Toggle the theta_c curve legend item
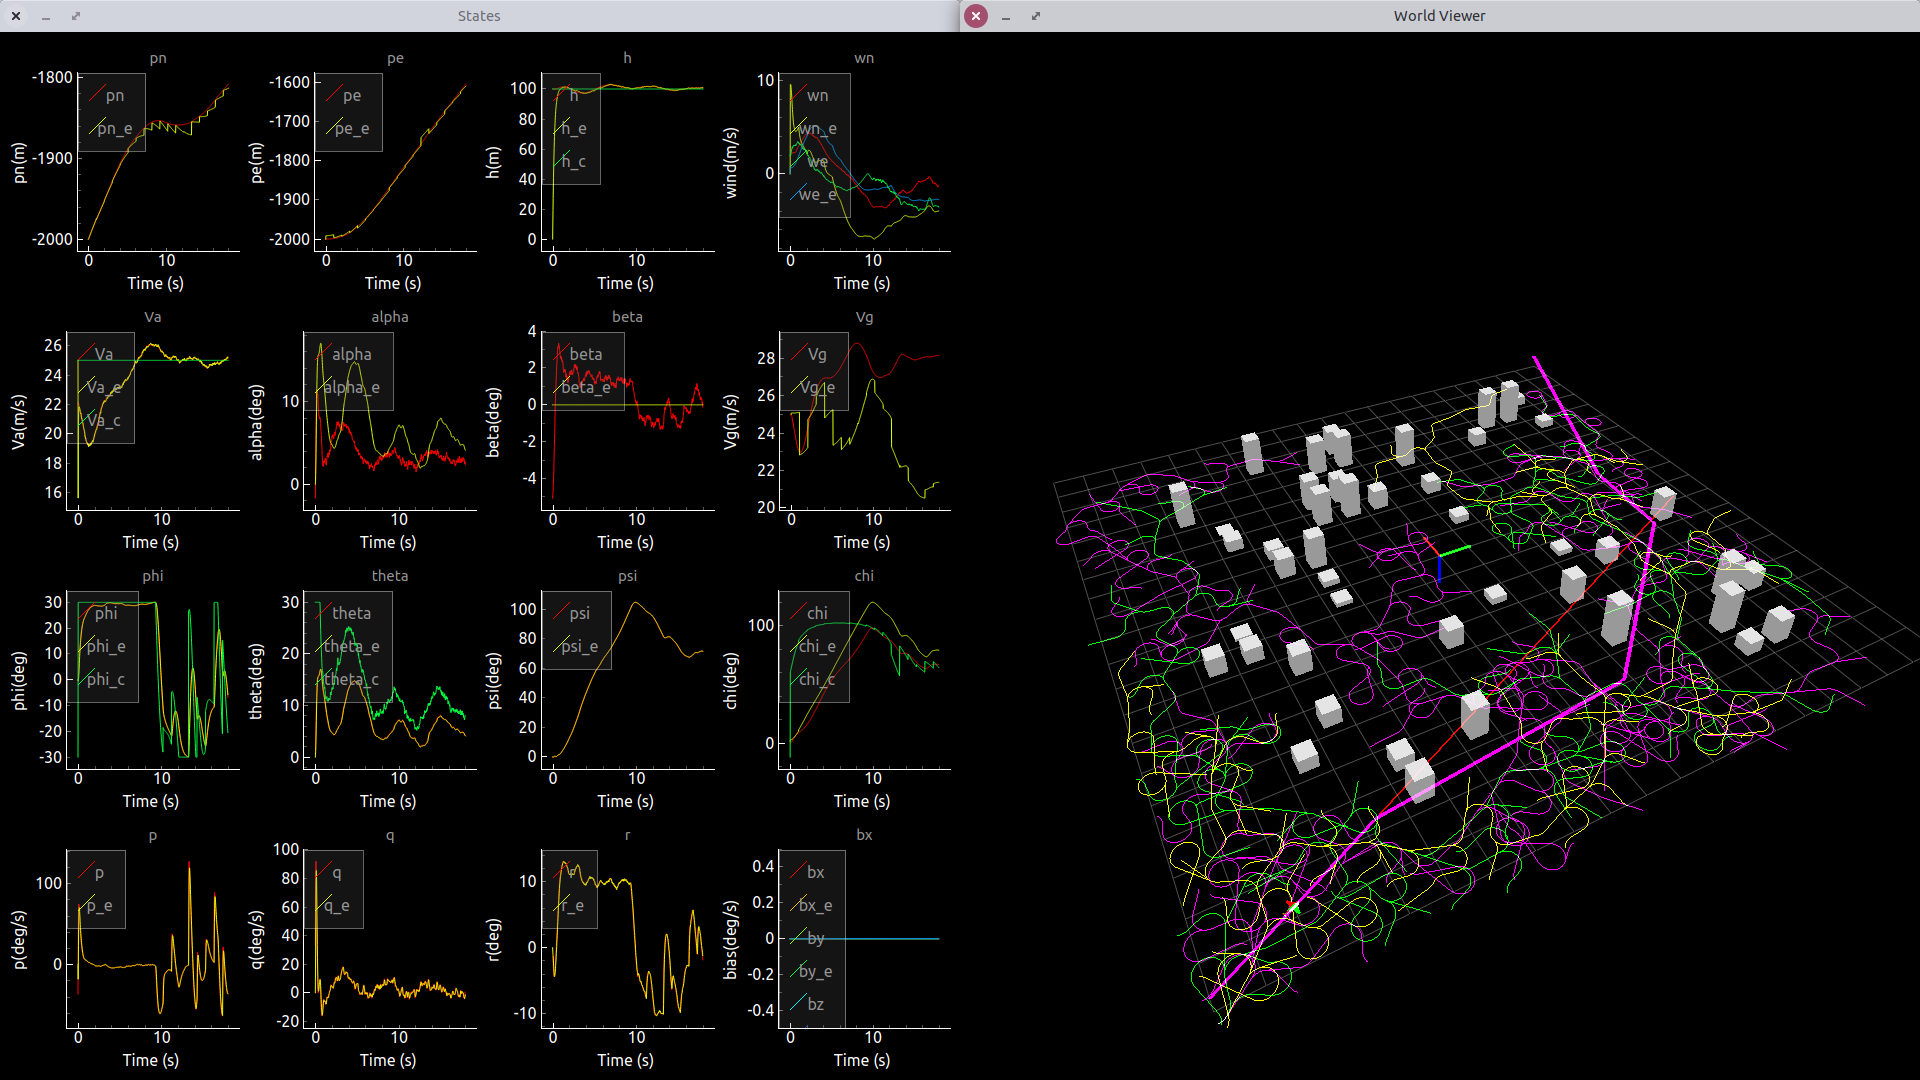 pyautogui.click(x=350, y=679)
